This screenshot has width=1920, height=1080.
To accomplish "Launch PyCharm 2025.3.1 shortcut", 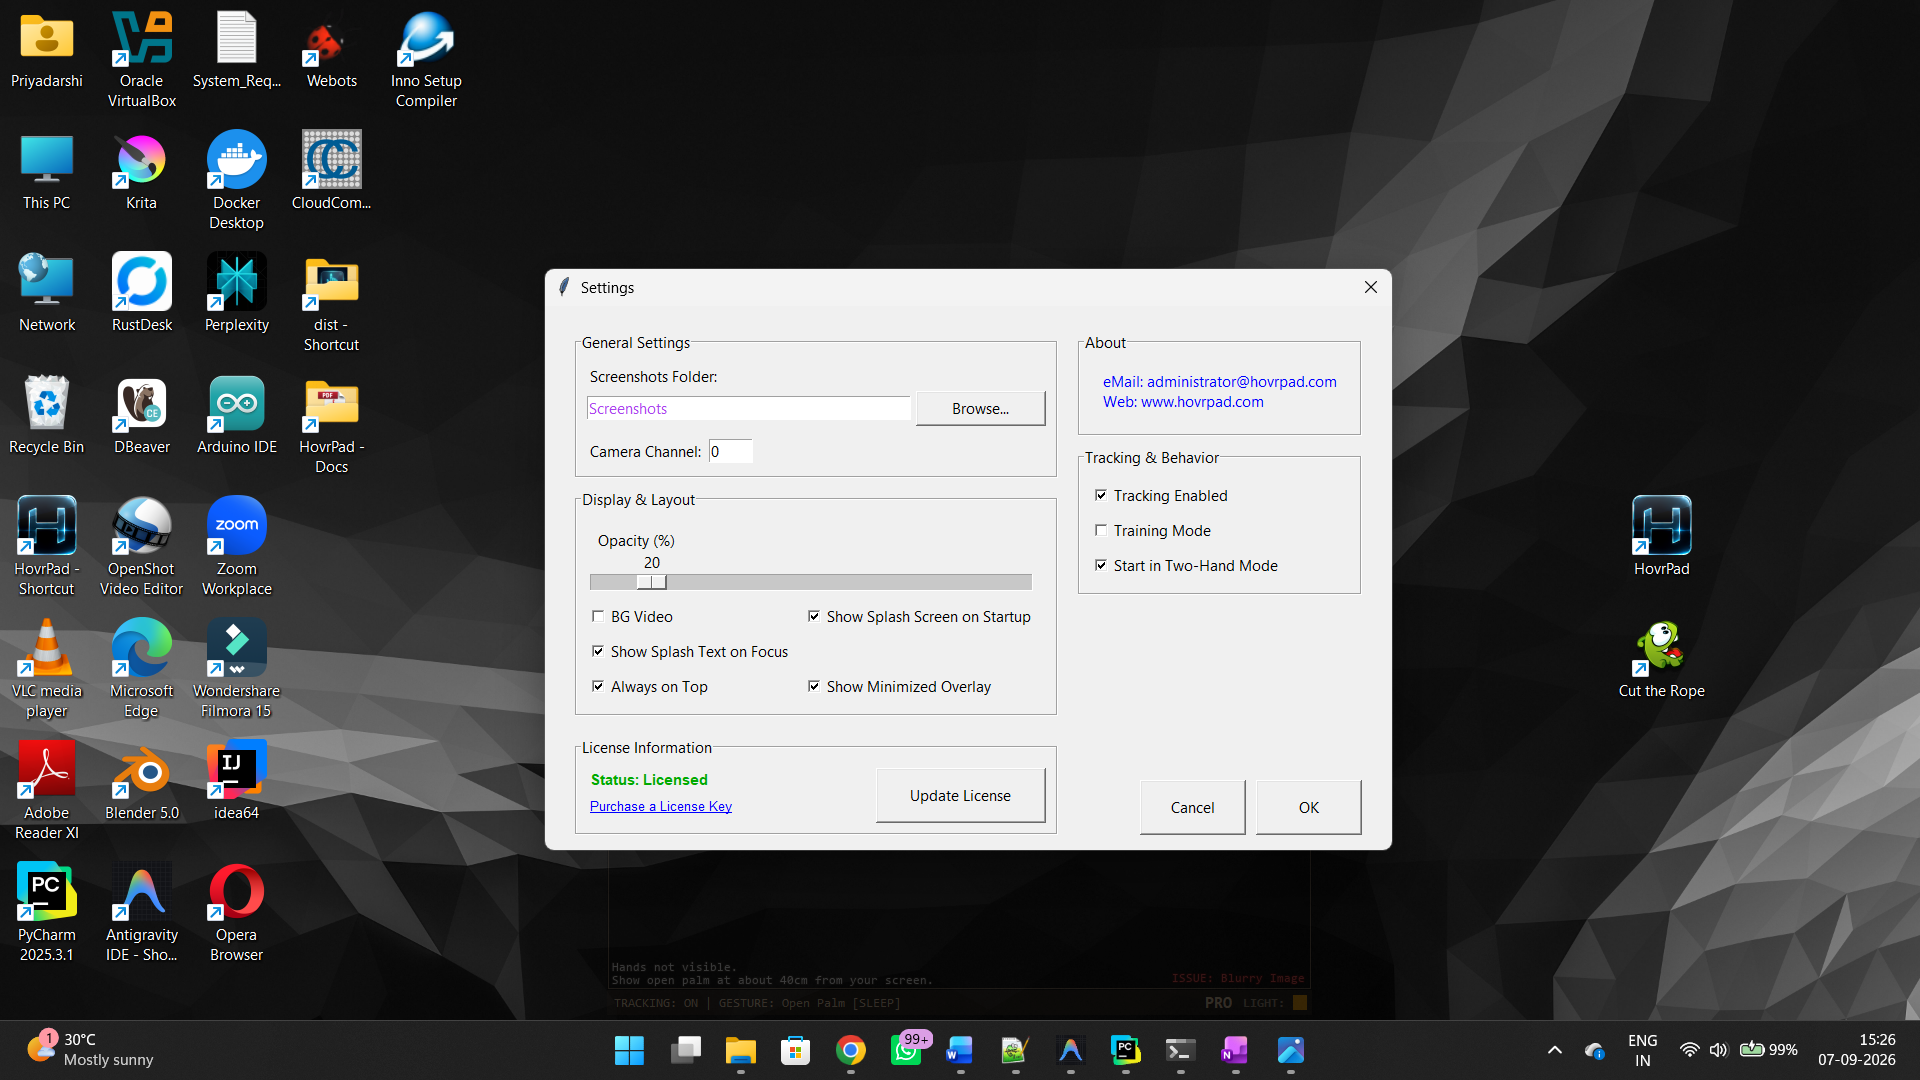I will pyautogui.click(x=46, y=912).
